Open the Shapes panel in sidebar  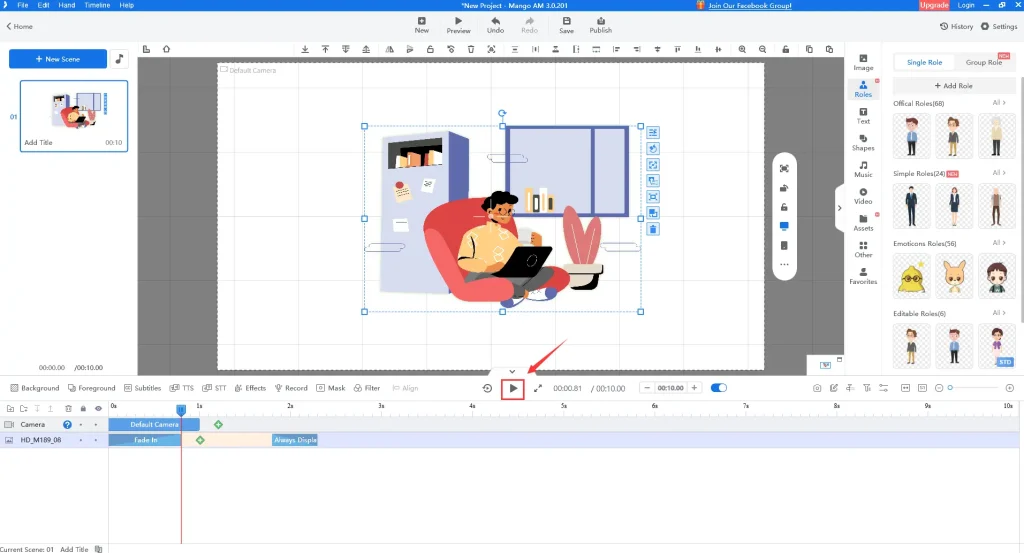tap(863, 142)
